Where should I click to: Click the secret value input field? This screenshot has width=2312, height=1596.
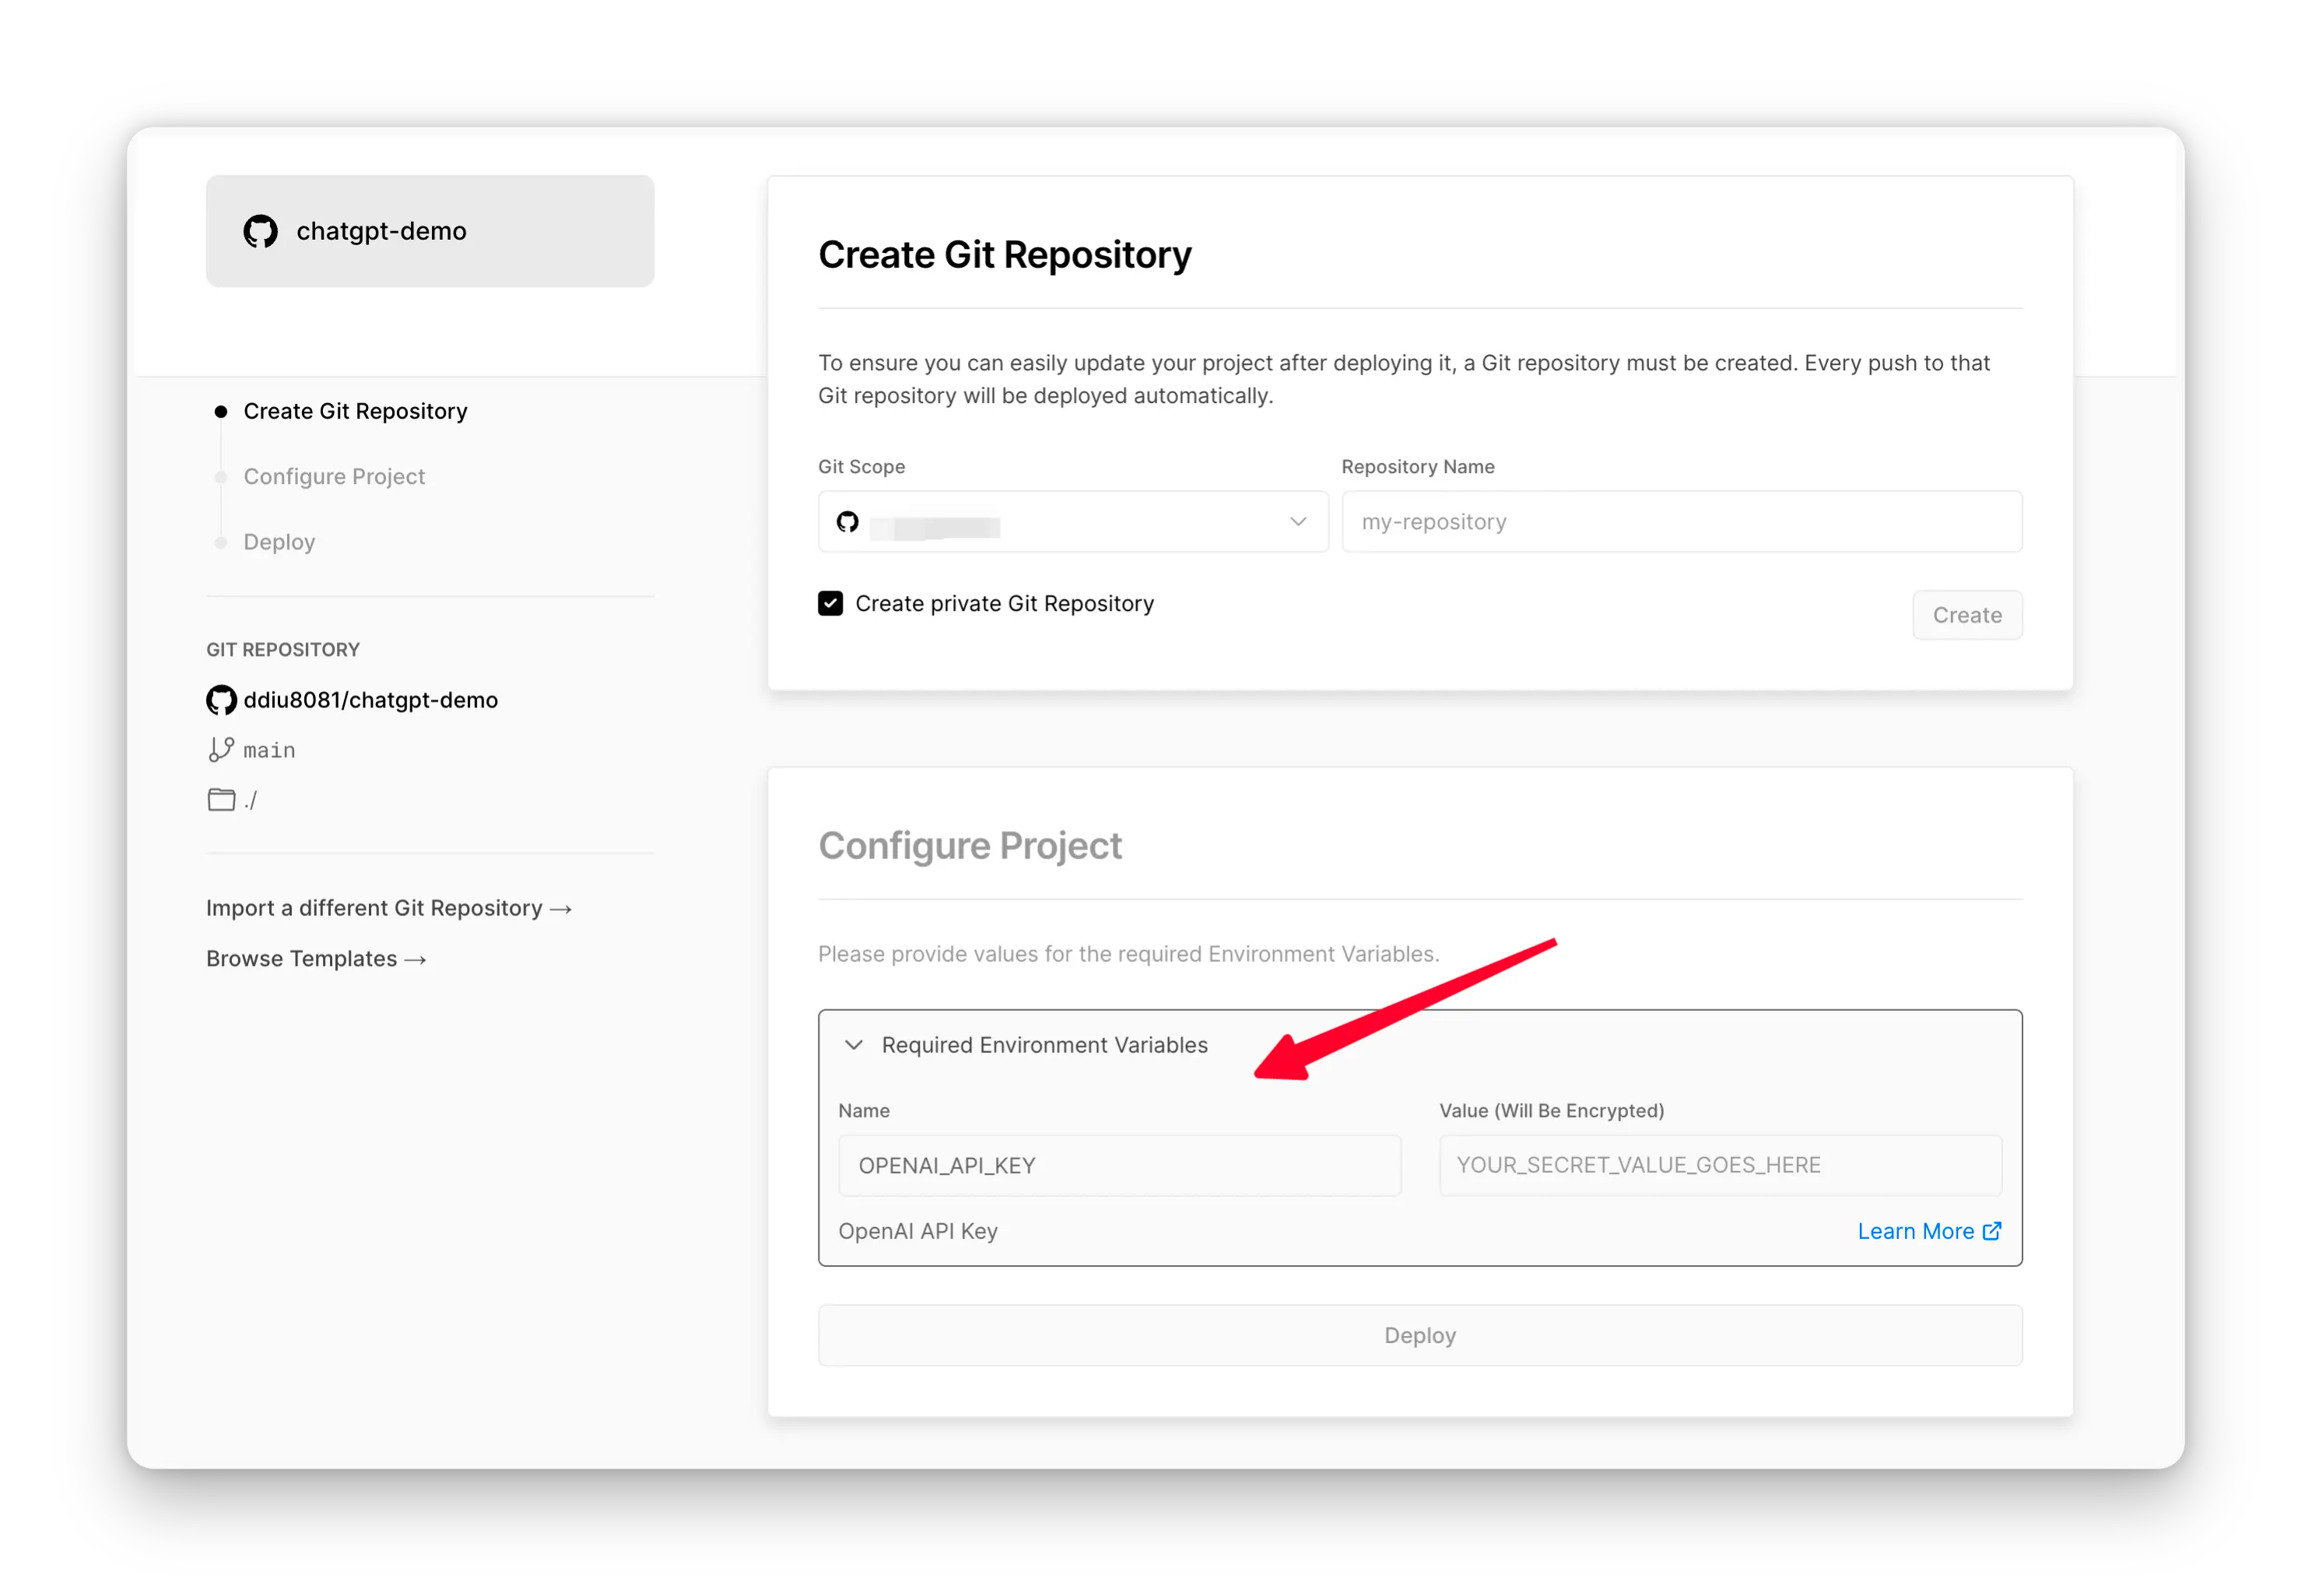1720,1165
